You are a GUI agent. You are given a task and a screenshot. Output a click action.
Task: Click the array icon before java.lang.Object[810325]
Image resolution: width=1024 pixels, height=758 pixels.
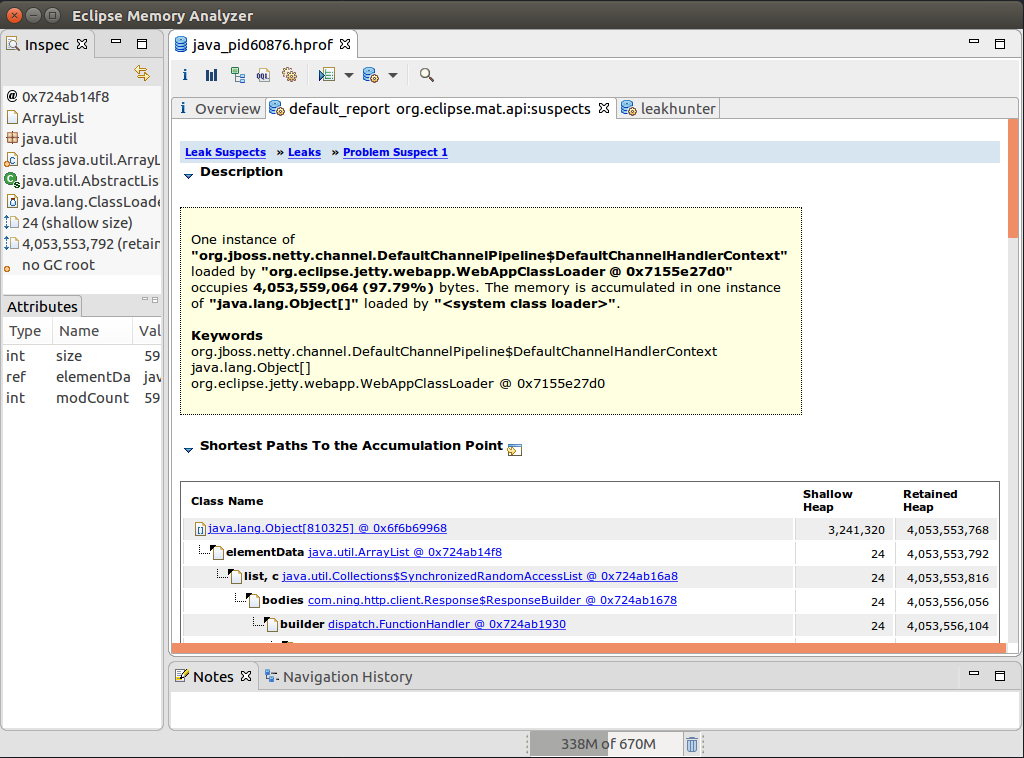(200, 529)
